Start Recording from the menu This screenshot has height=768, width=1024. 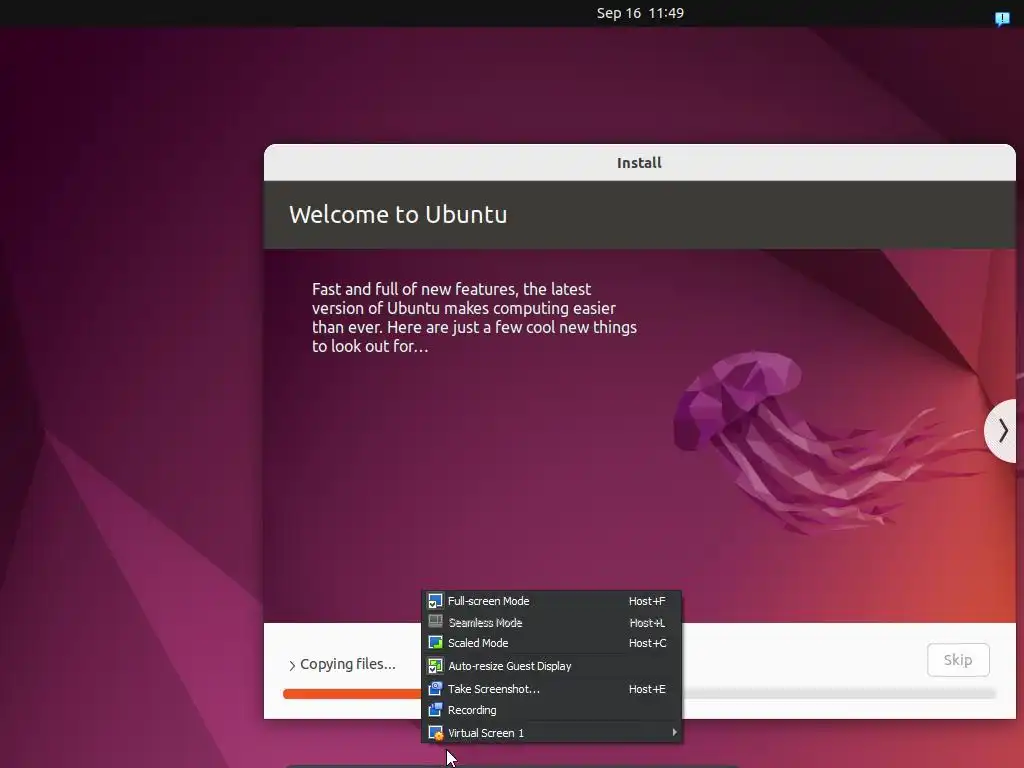(552, 710)
